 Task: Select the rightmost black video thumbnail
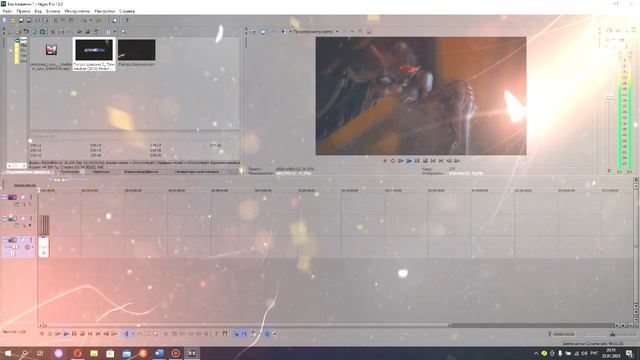[136, 50]
